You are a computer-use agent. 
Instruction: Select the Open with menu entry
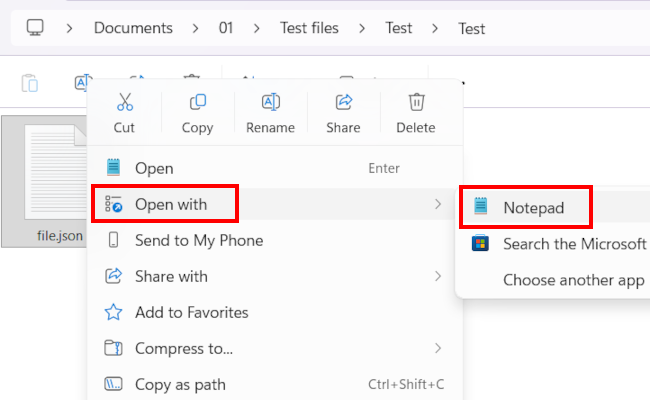click(275, 204)
